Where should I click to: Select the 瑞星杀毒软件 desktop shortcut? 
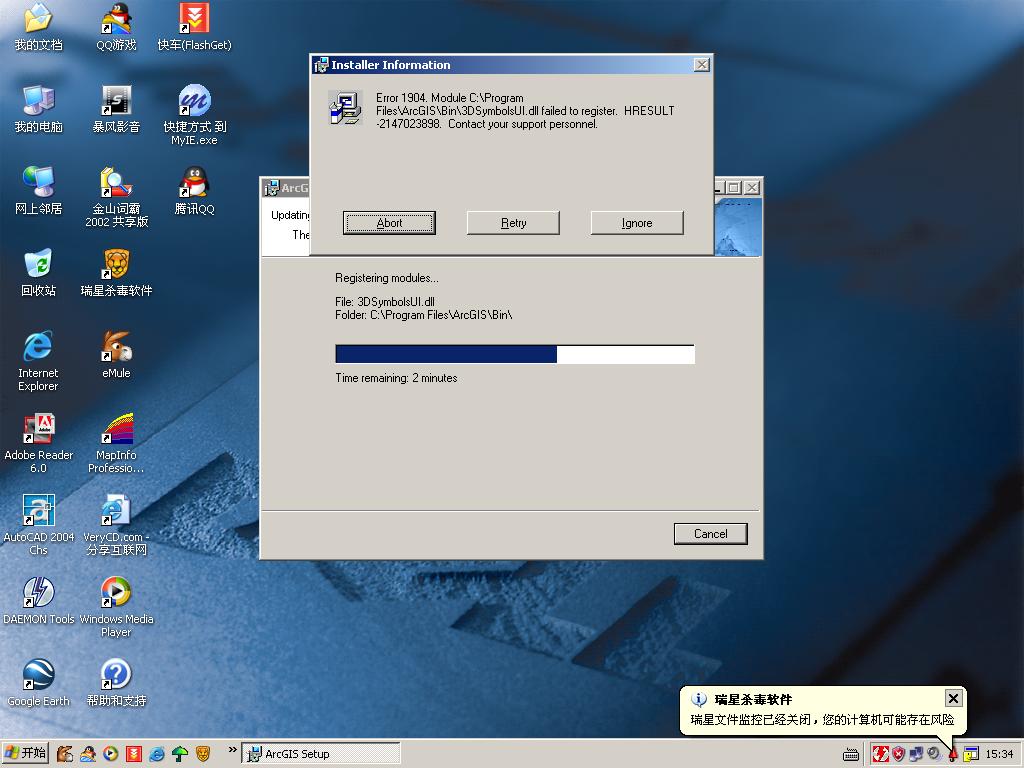pyautogui.click(x=116, y=273)
